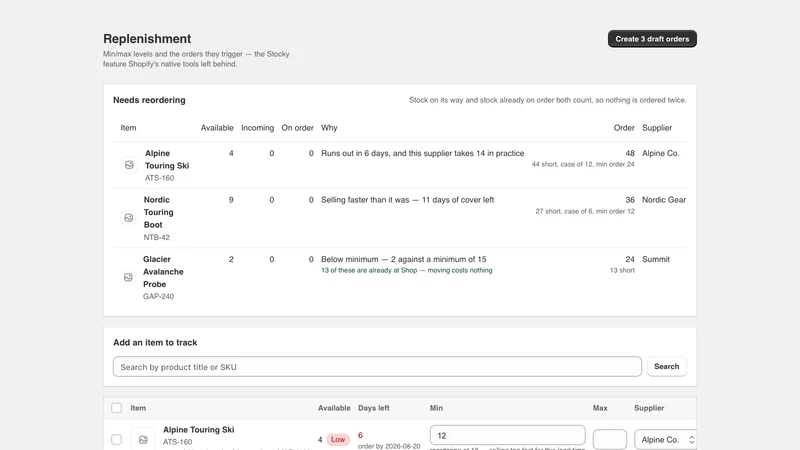Click the Available column header in Needs reordering

(217, 128)
